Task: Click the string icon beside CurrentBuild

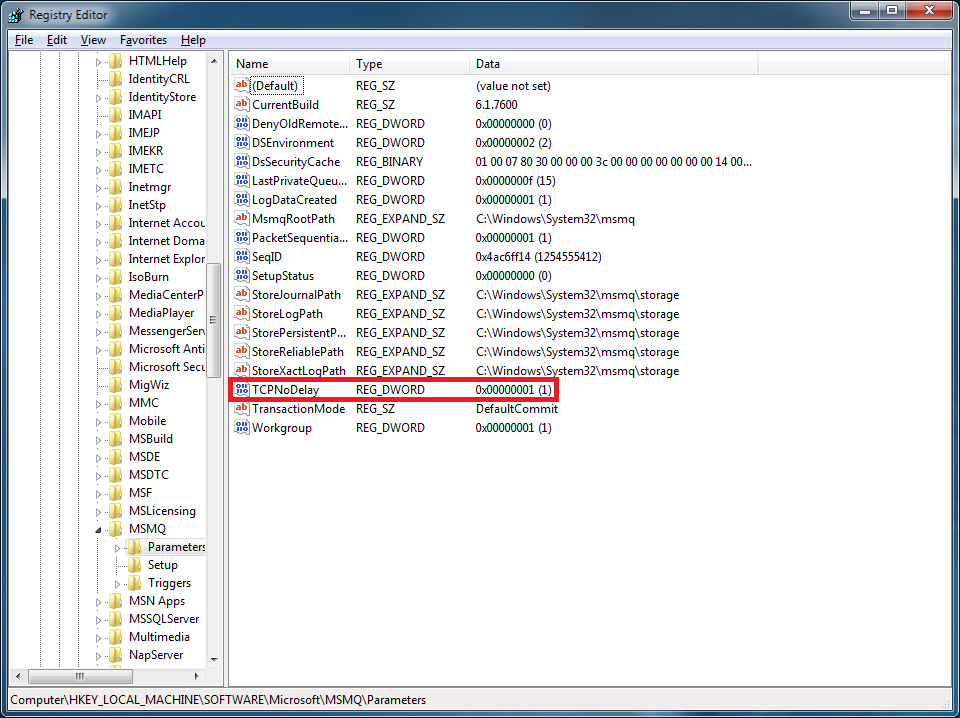Action: click(242, 105)
